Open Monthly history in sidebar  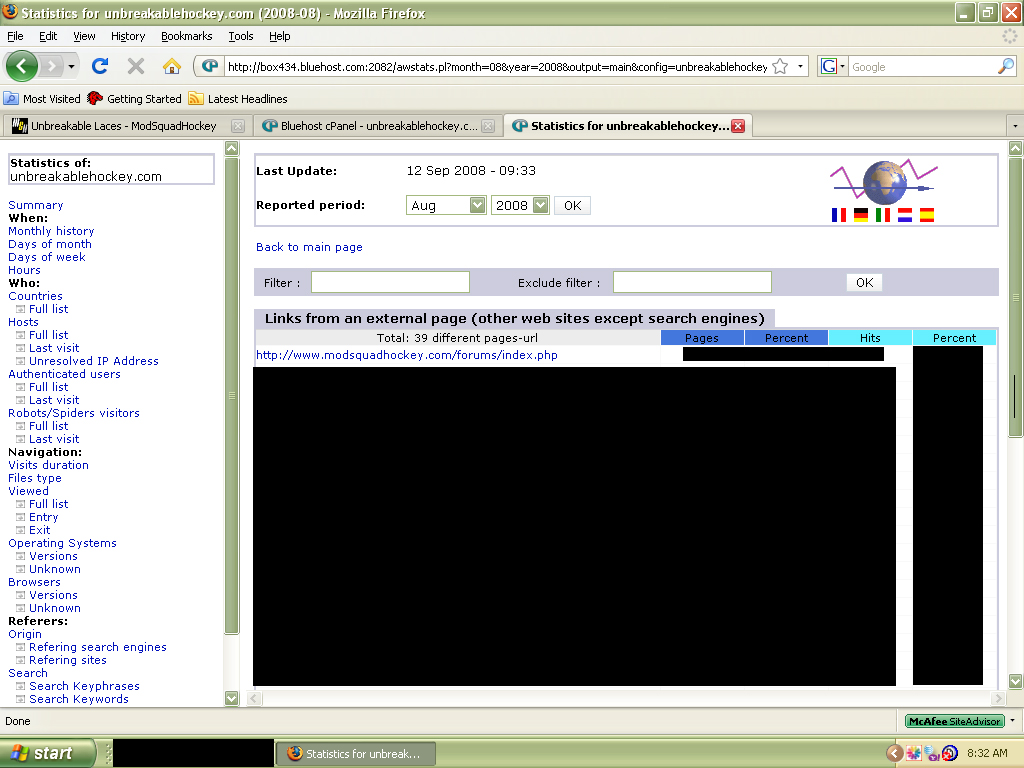(51, 231)
